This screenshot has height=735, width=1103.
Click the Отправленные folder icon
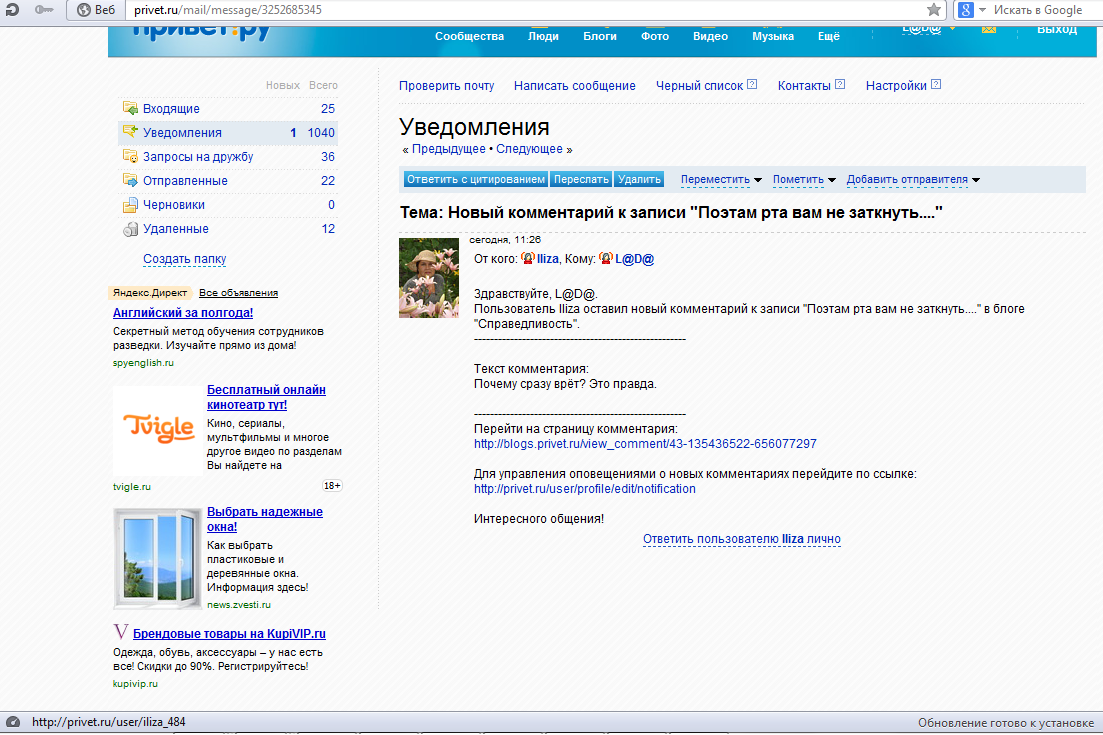click(x=130, y=179)
